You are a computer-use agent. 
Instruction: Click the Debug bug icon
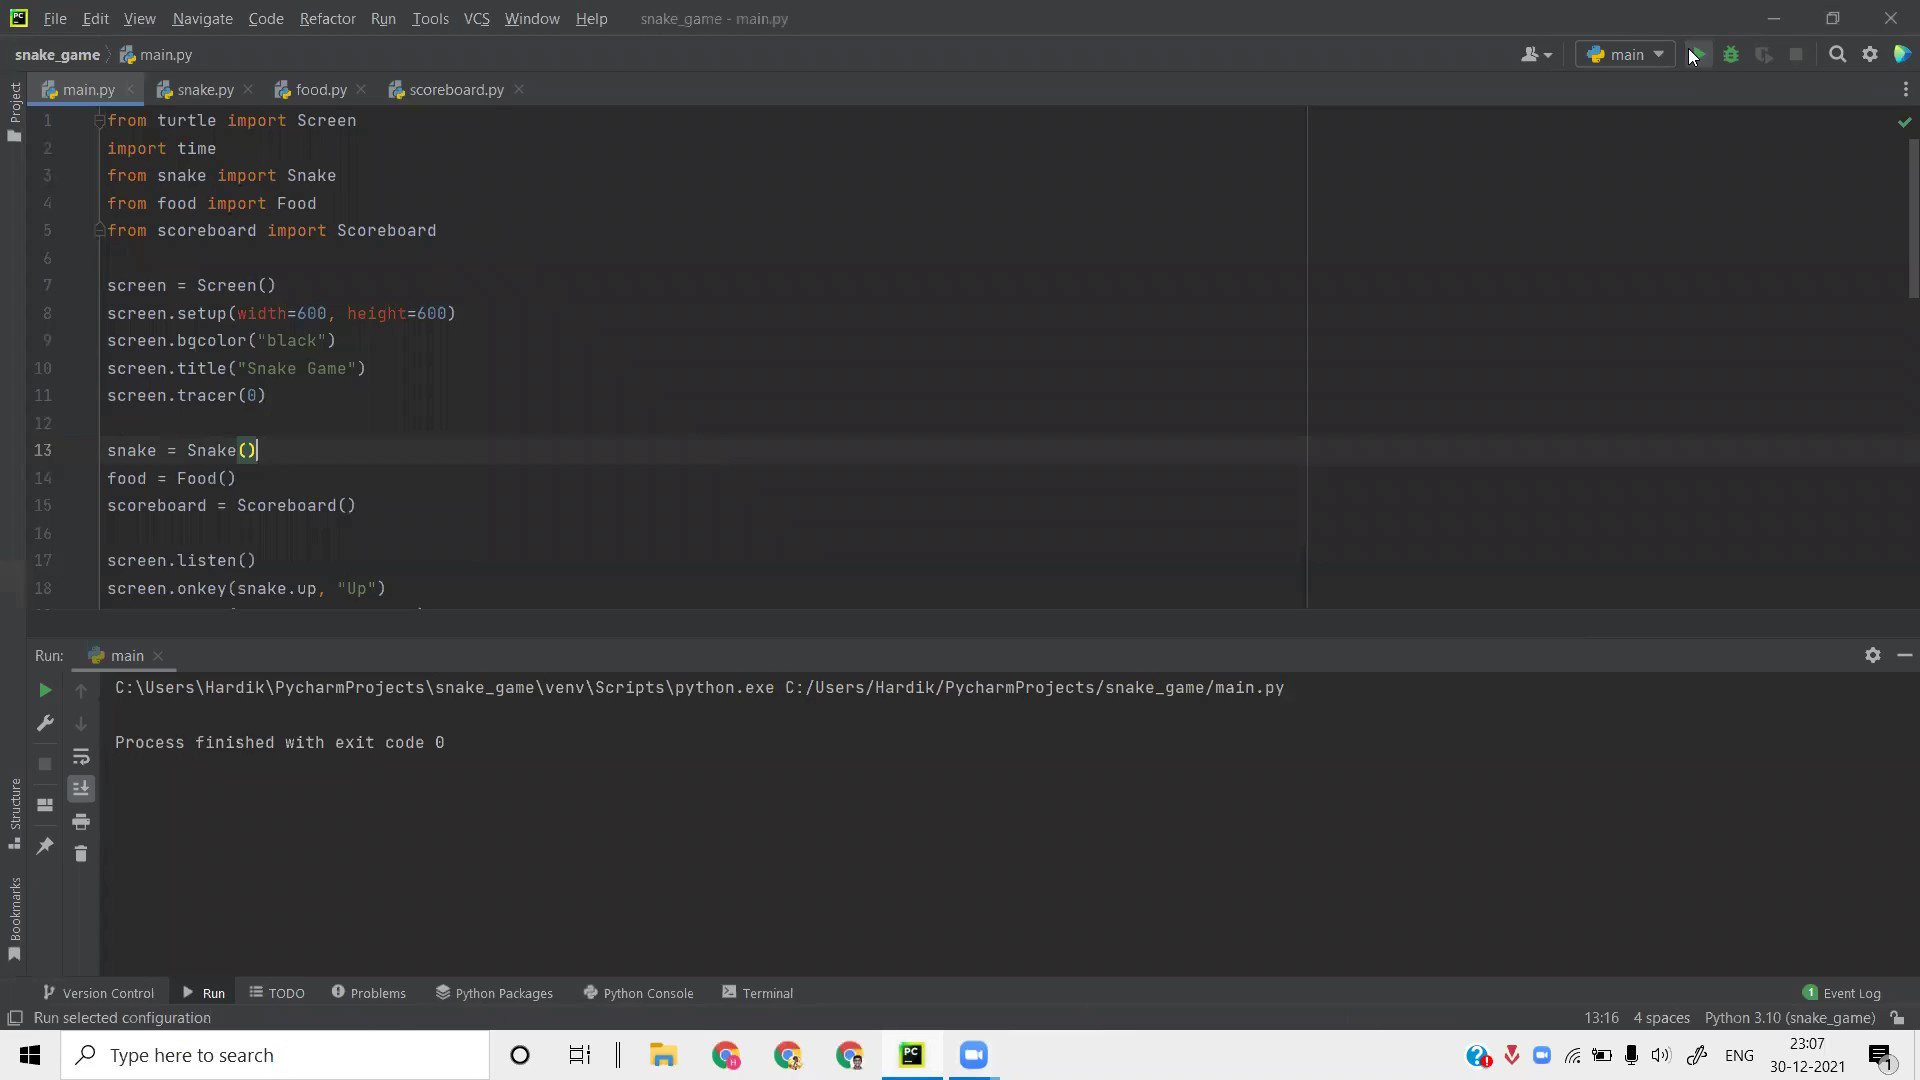(x=1731, y=54)
